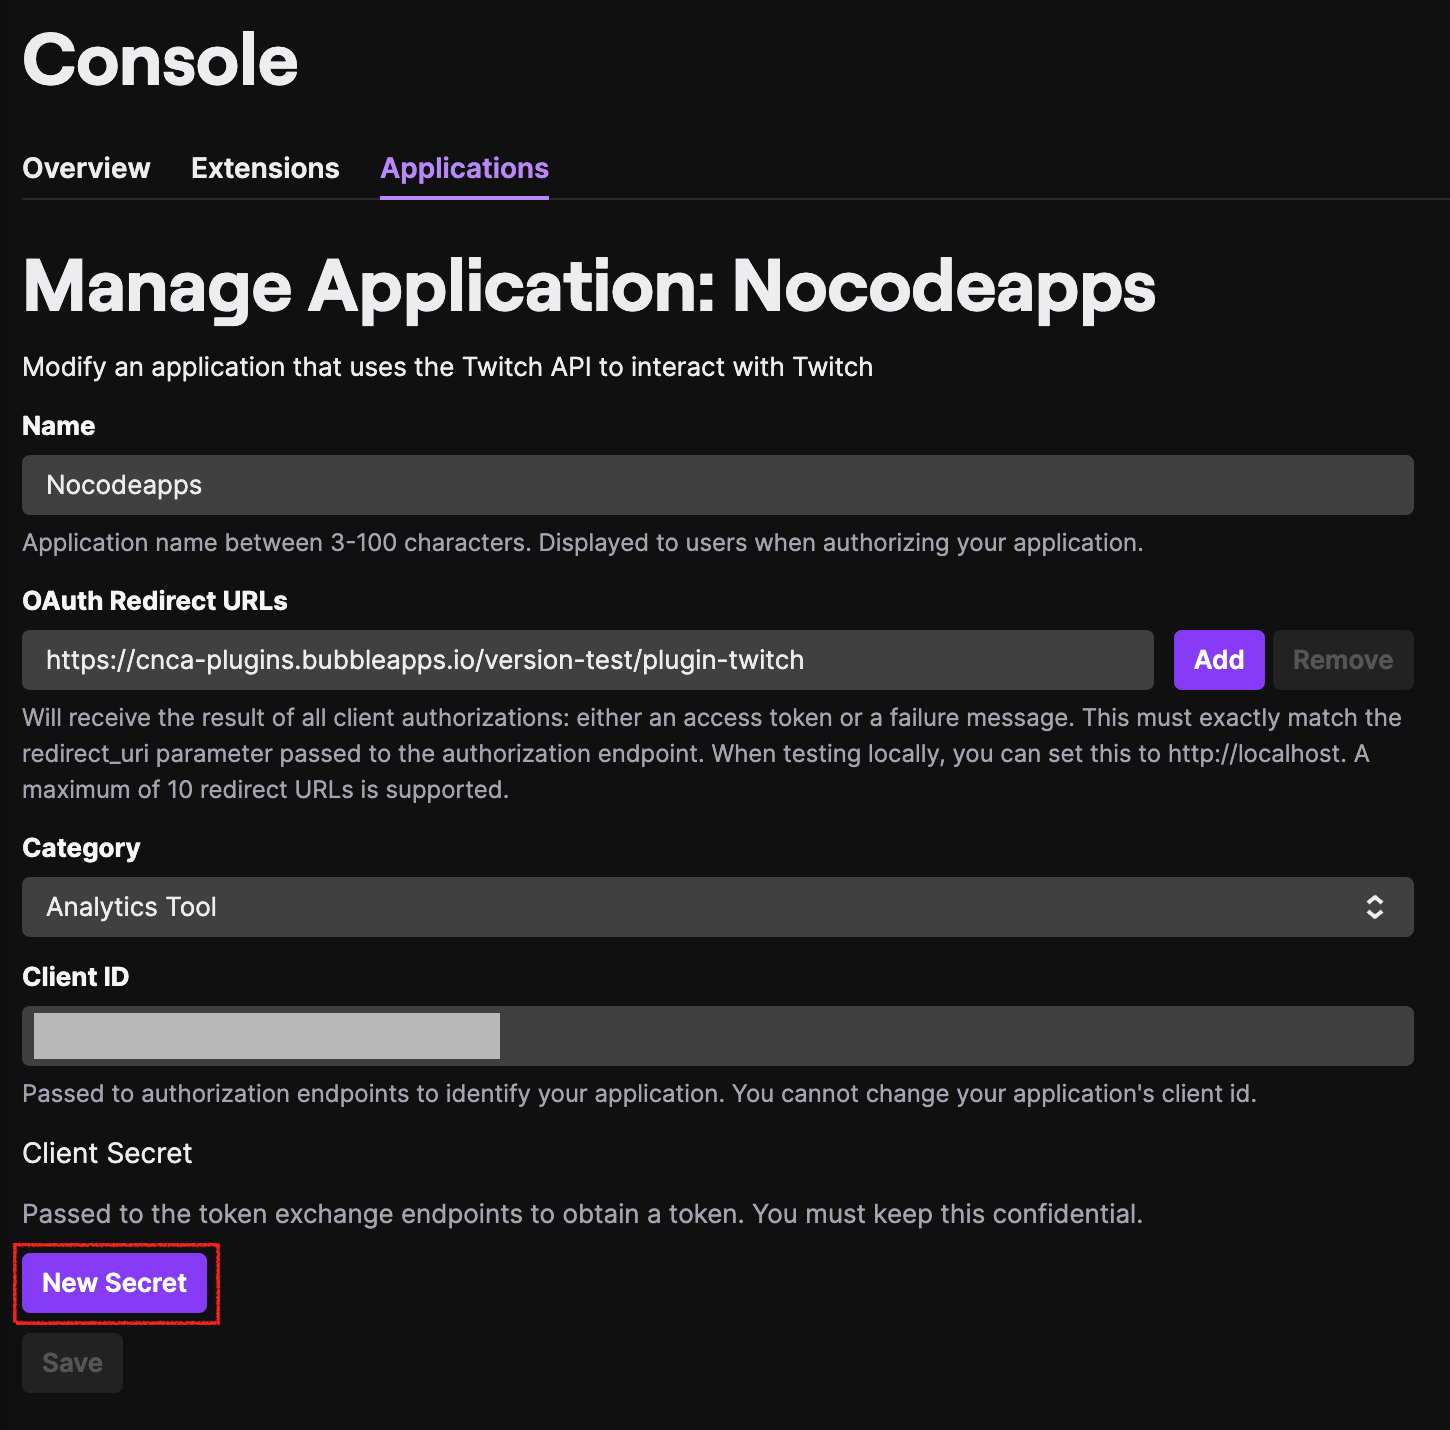Click the Console page heading

coord(160,60)
